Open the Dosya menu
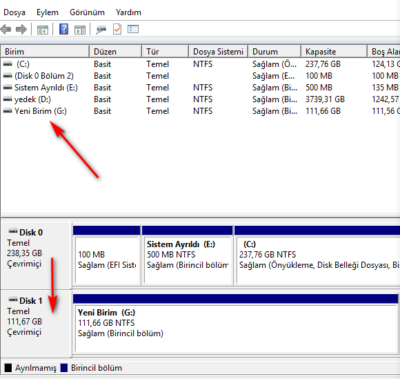The height and width of the screenshot is (379, 400). (14, 13)
